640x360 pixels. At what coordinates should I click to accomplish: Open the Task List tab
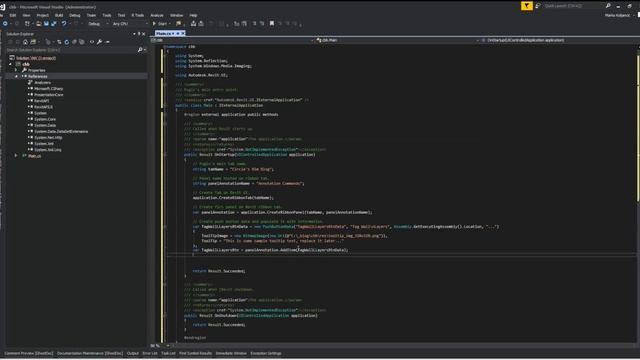click(168, 353)
